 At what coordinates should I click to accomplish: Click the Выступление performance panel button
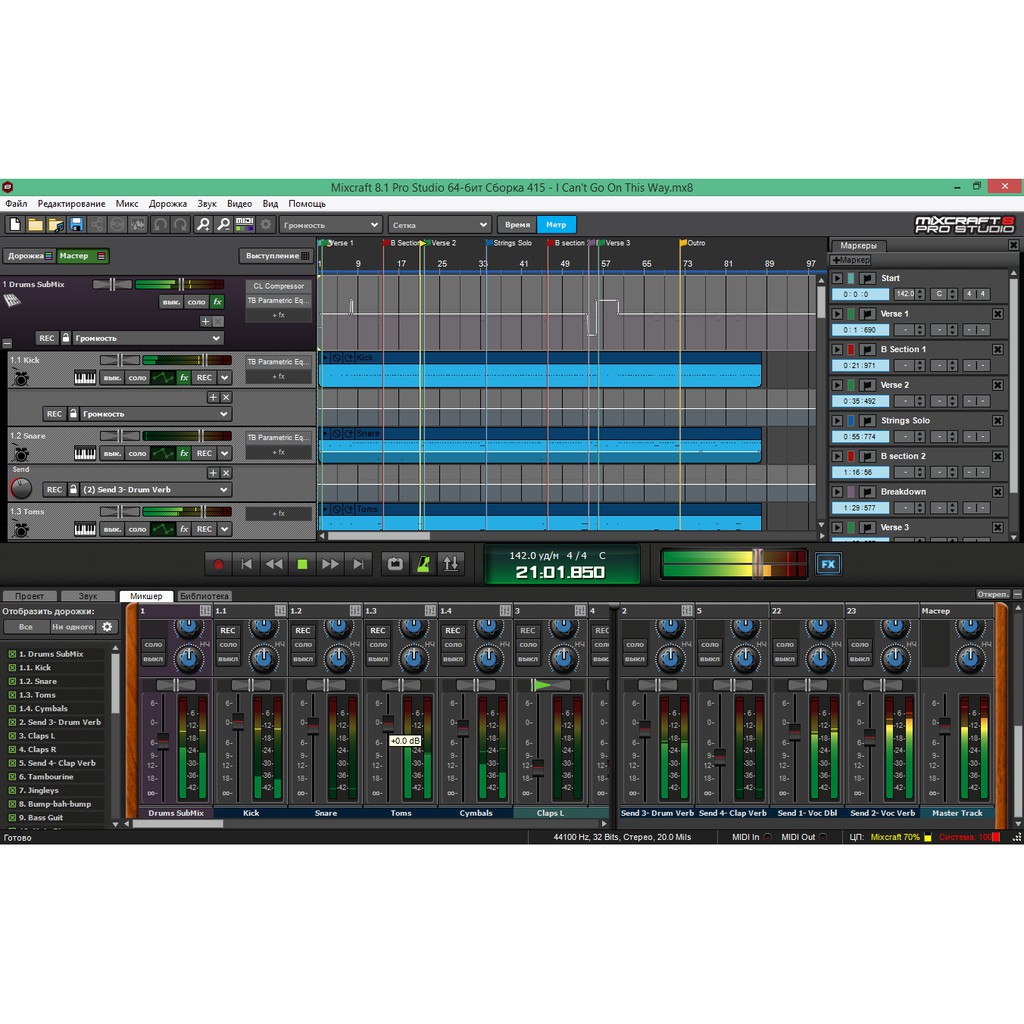(276, 256)
